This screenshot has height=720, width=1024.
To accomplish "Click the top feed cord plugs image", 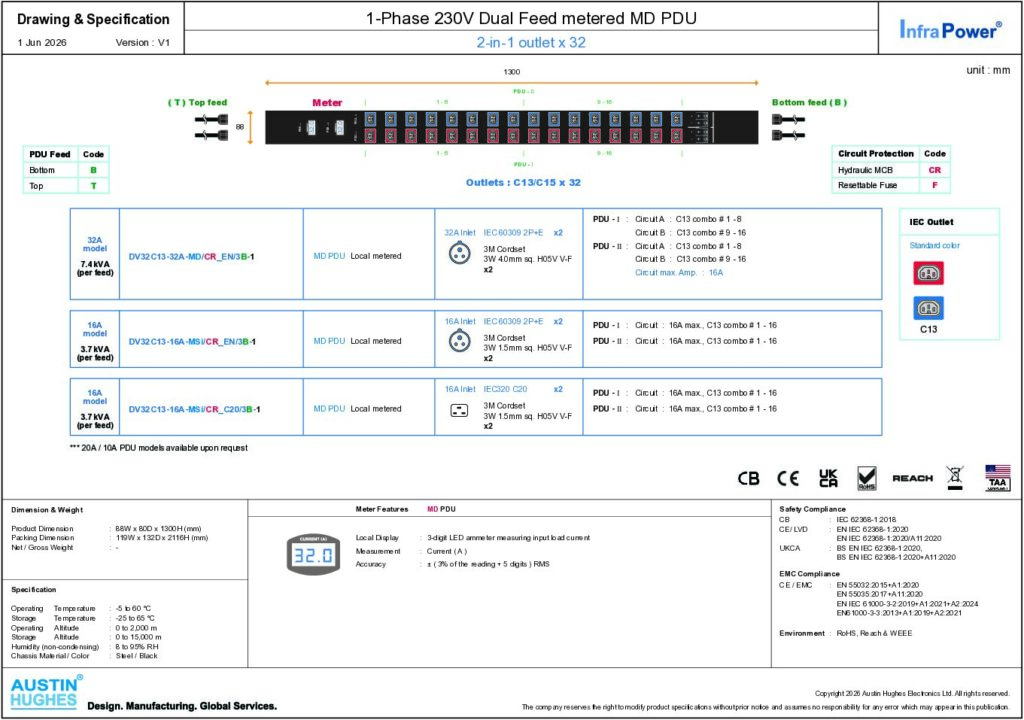I will click(211, 127).
